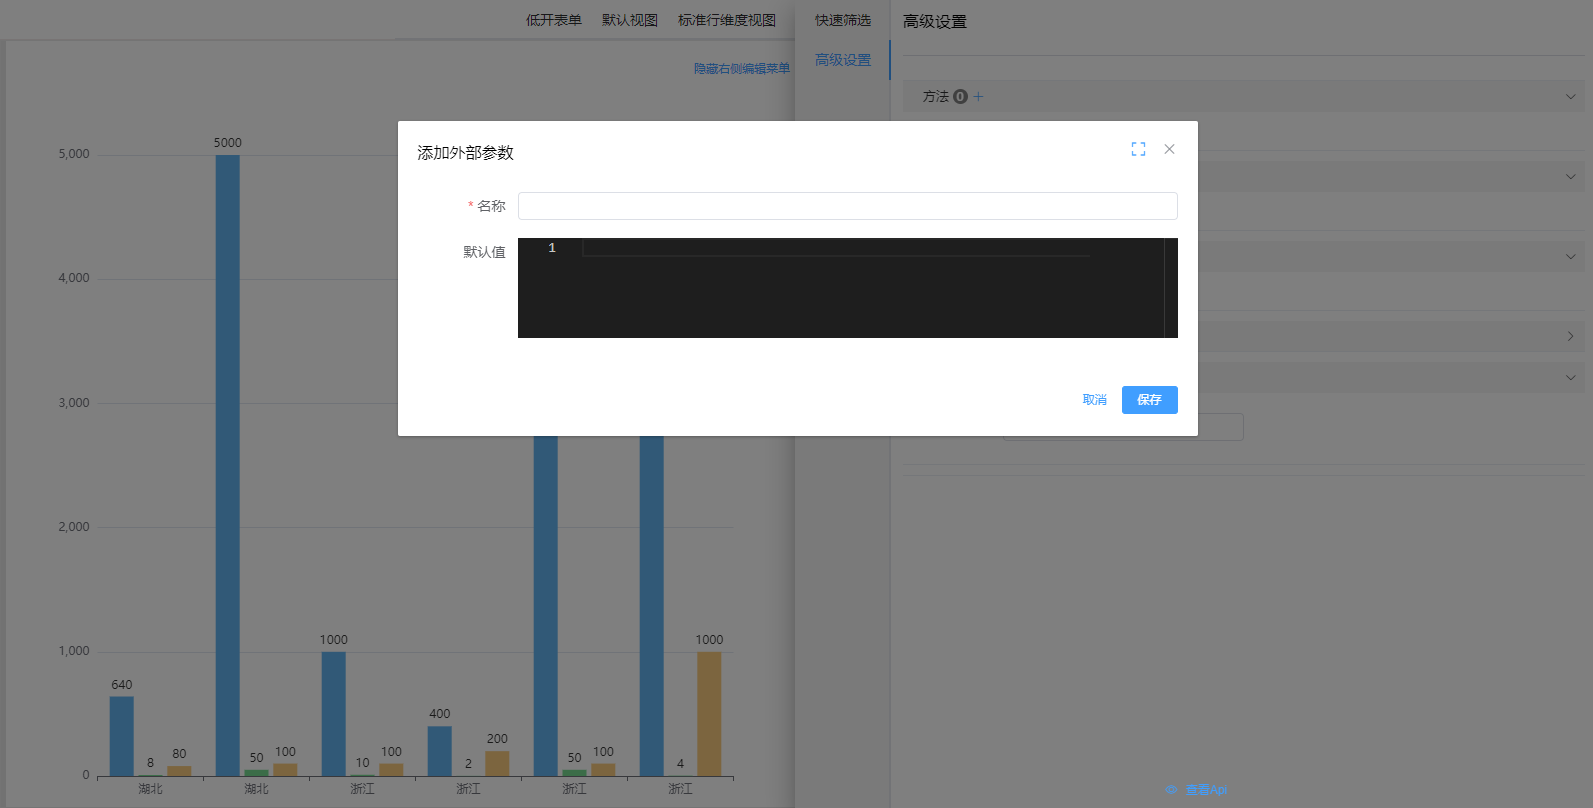Image resolution: width=1593 pixels, height=808 pixels.
Task: Toggle the bottom collapse panel chevron
Action: pyautogui.click(x=1570, y=378)
